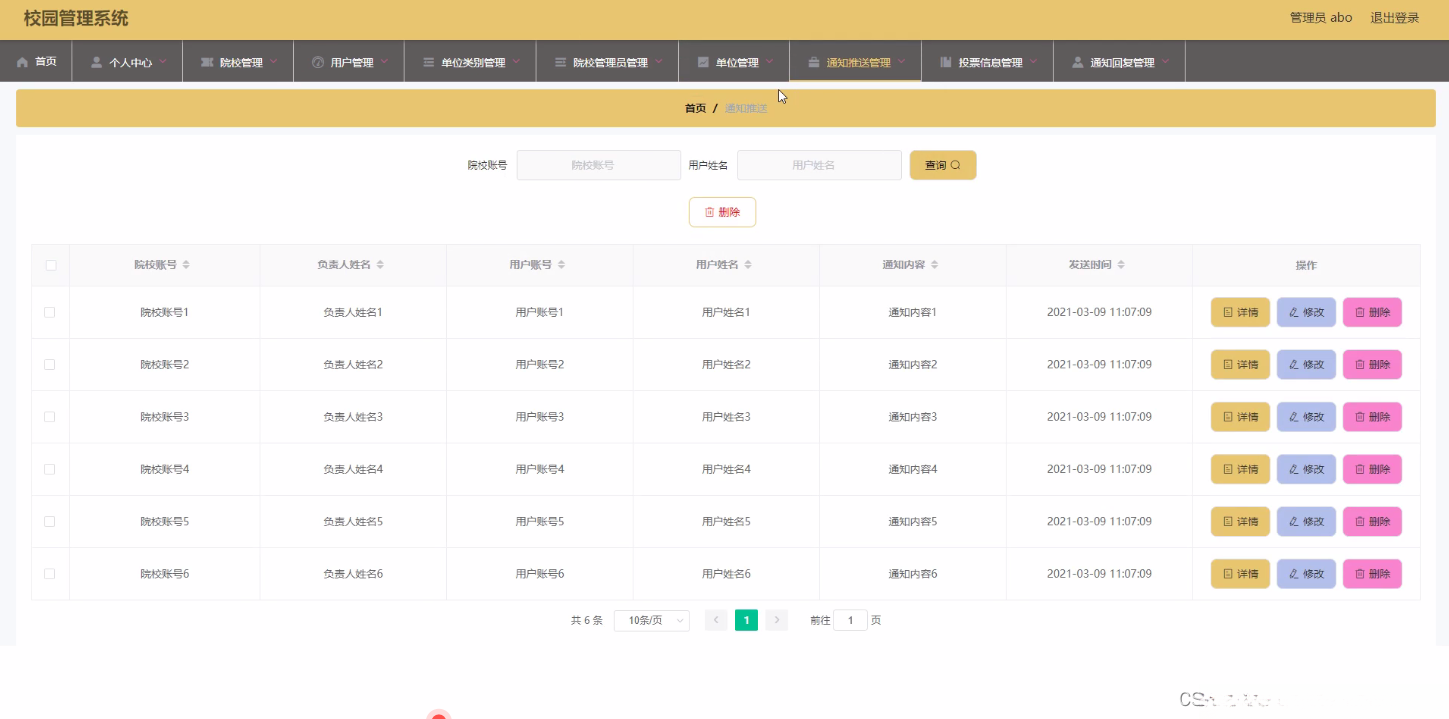Open the 用户管理 menu
Image resolution: width=1449 pixels, height=719 pixels.
349,62
